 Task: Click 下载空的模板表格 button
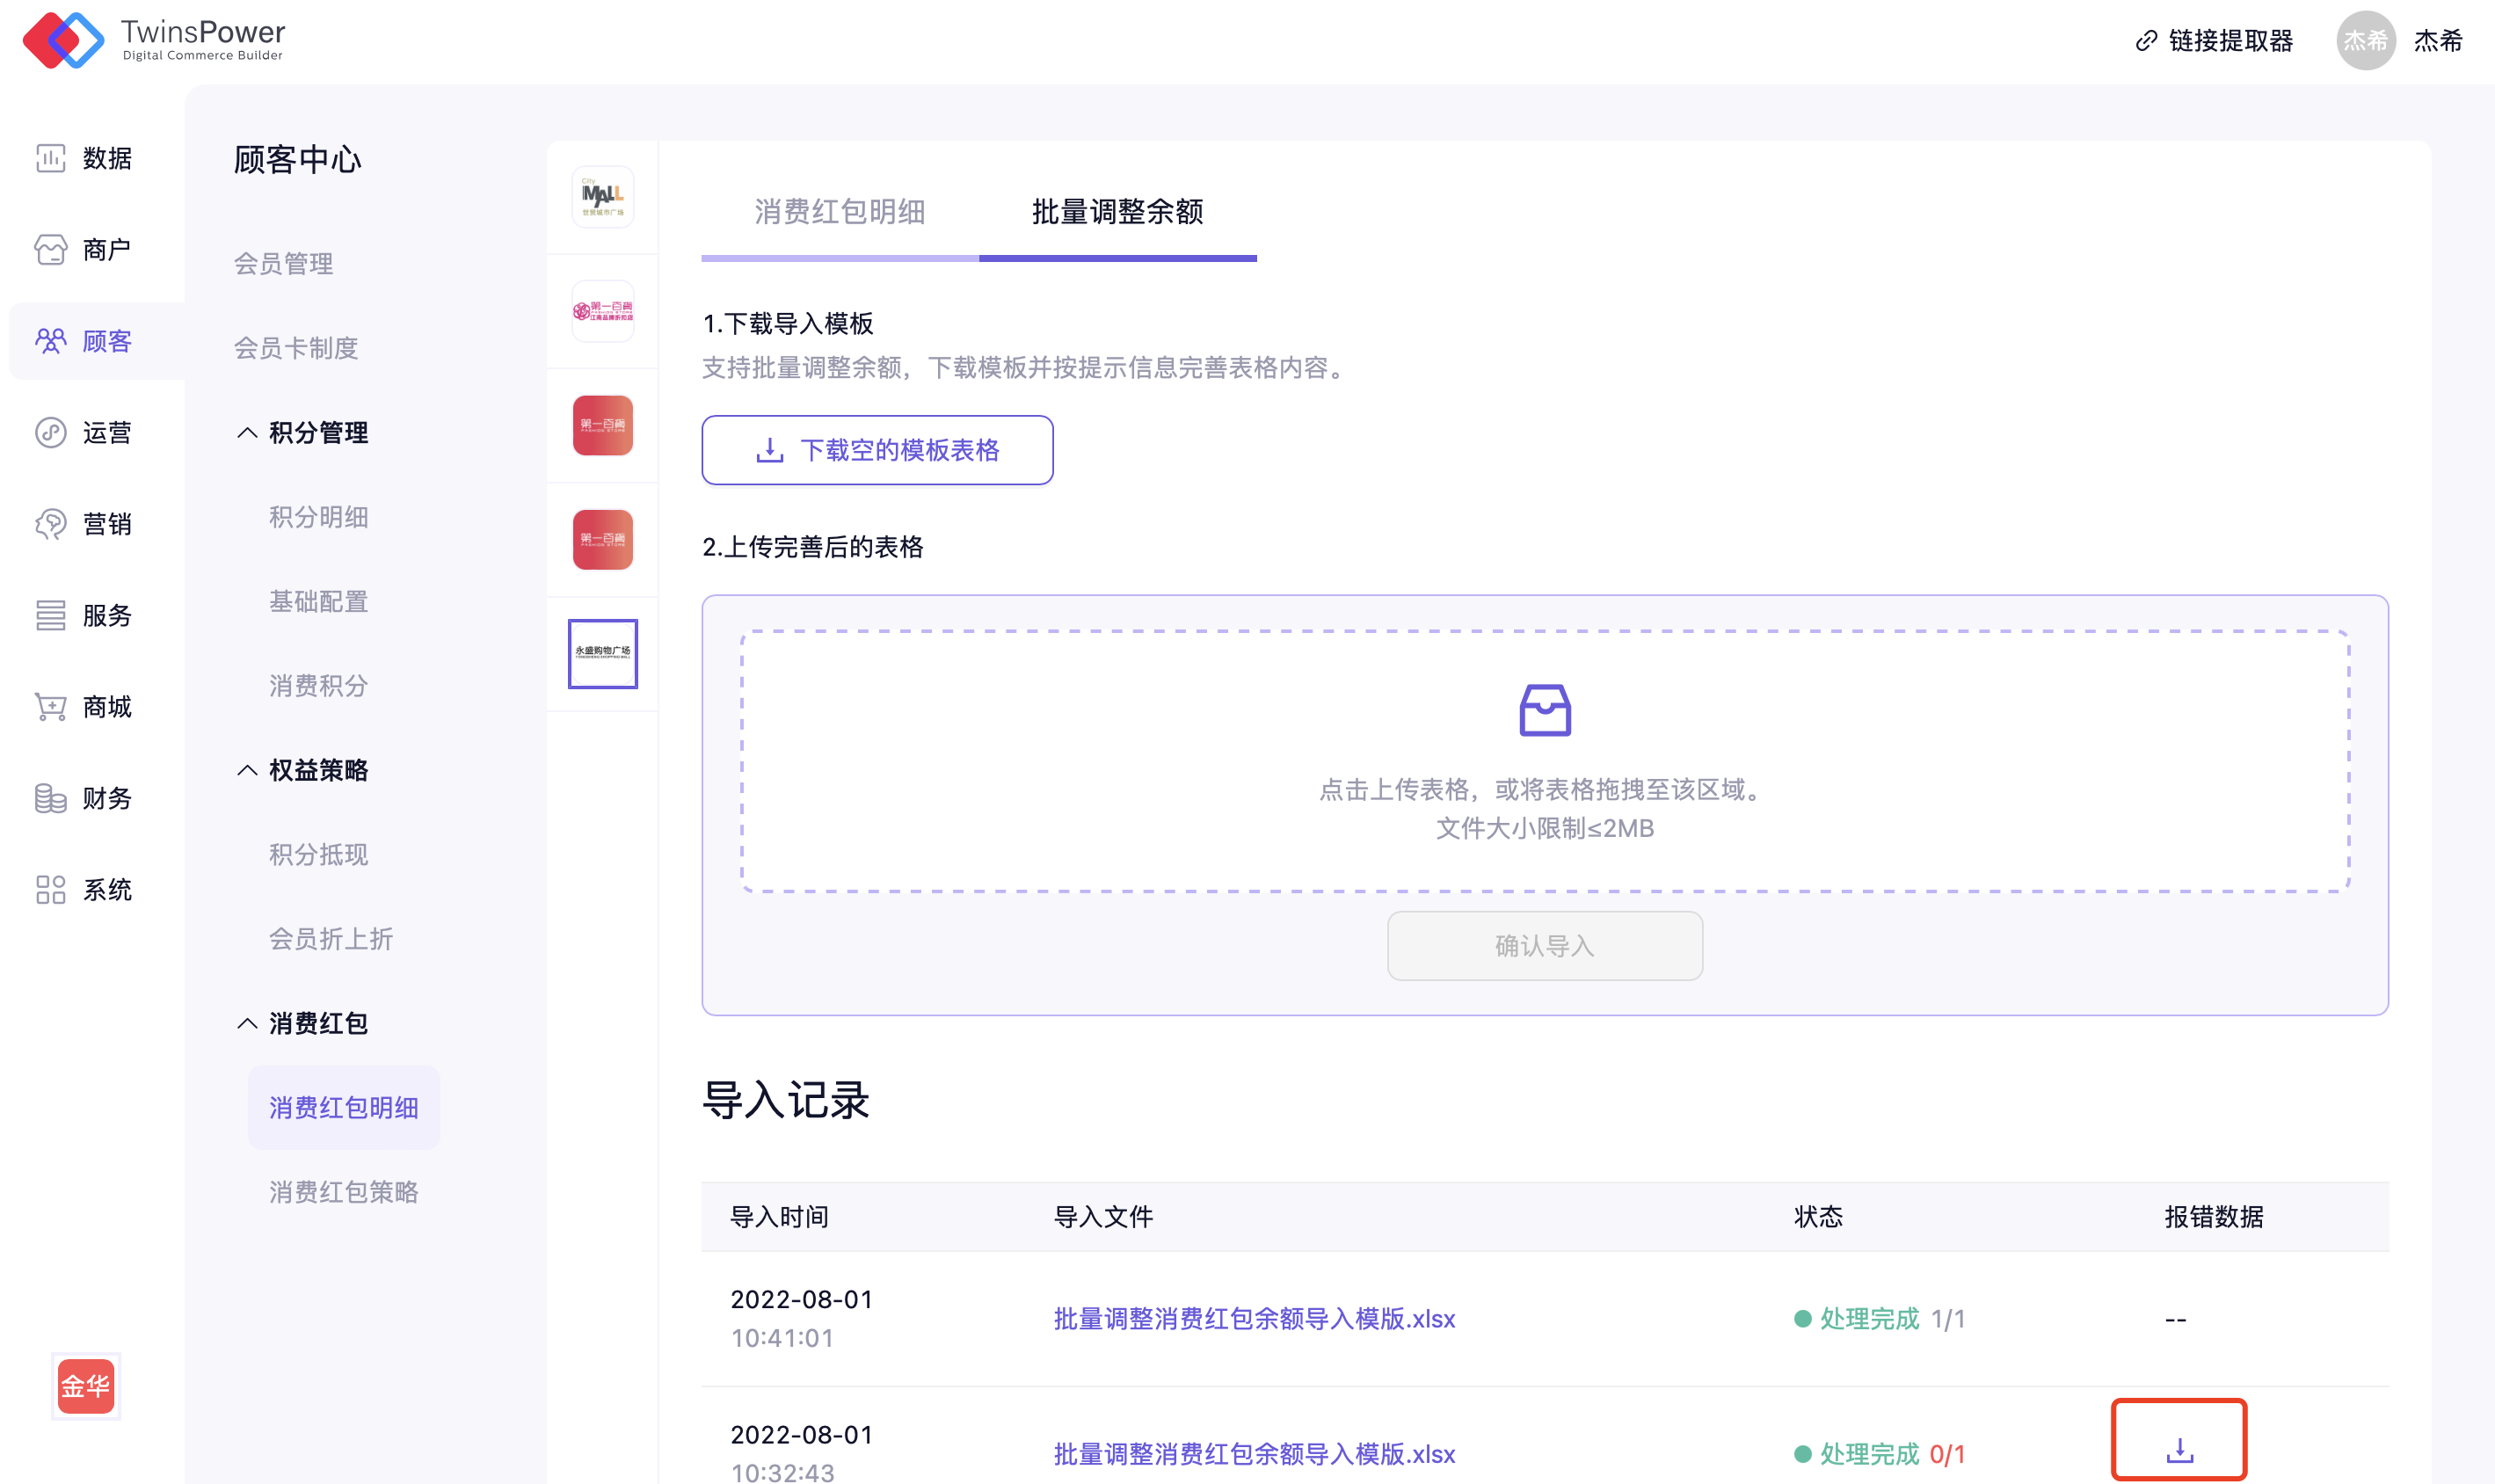pos(877,450)
